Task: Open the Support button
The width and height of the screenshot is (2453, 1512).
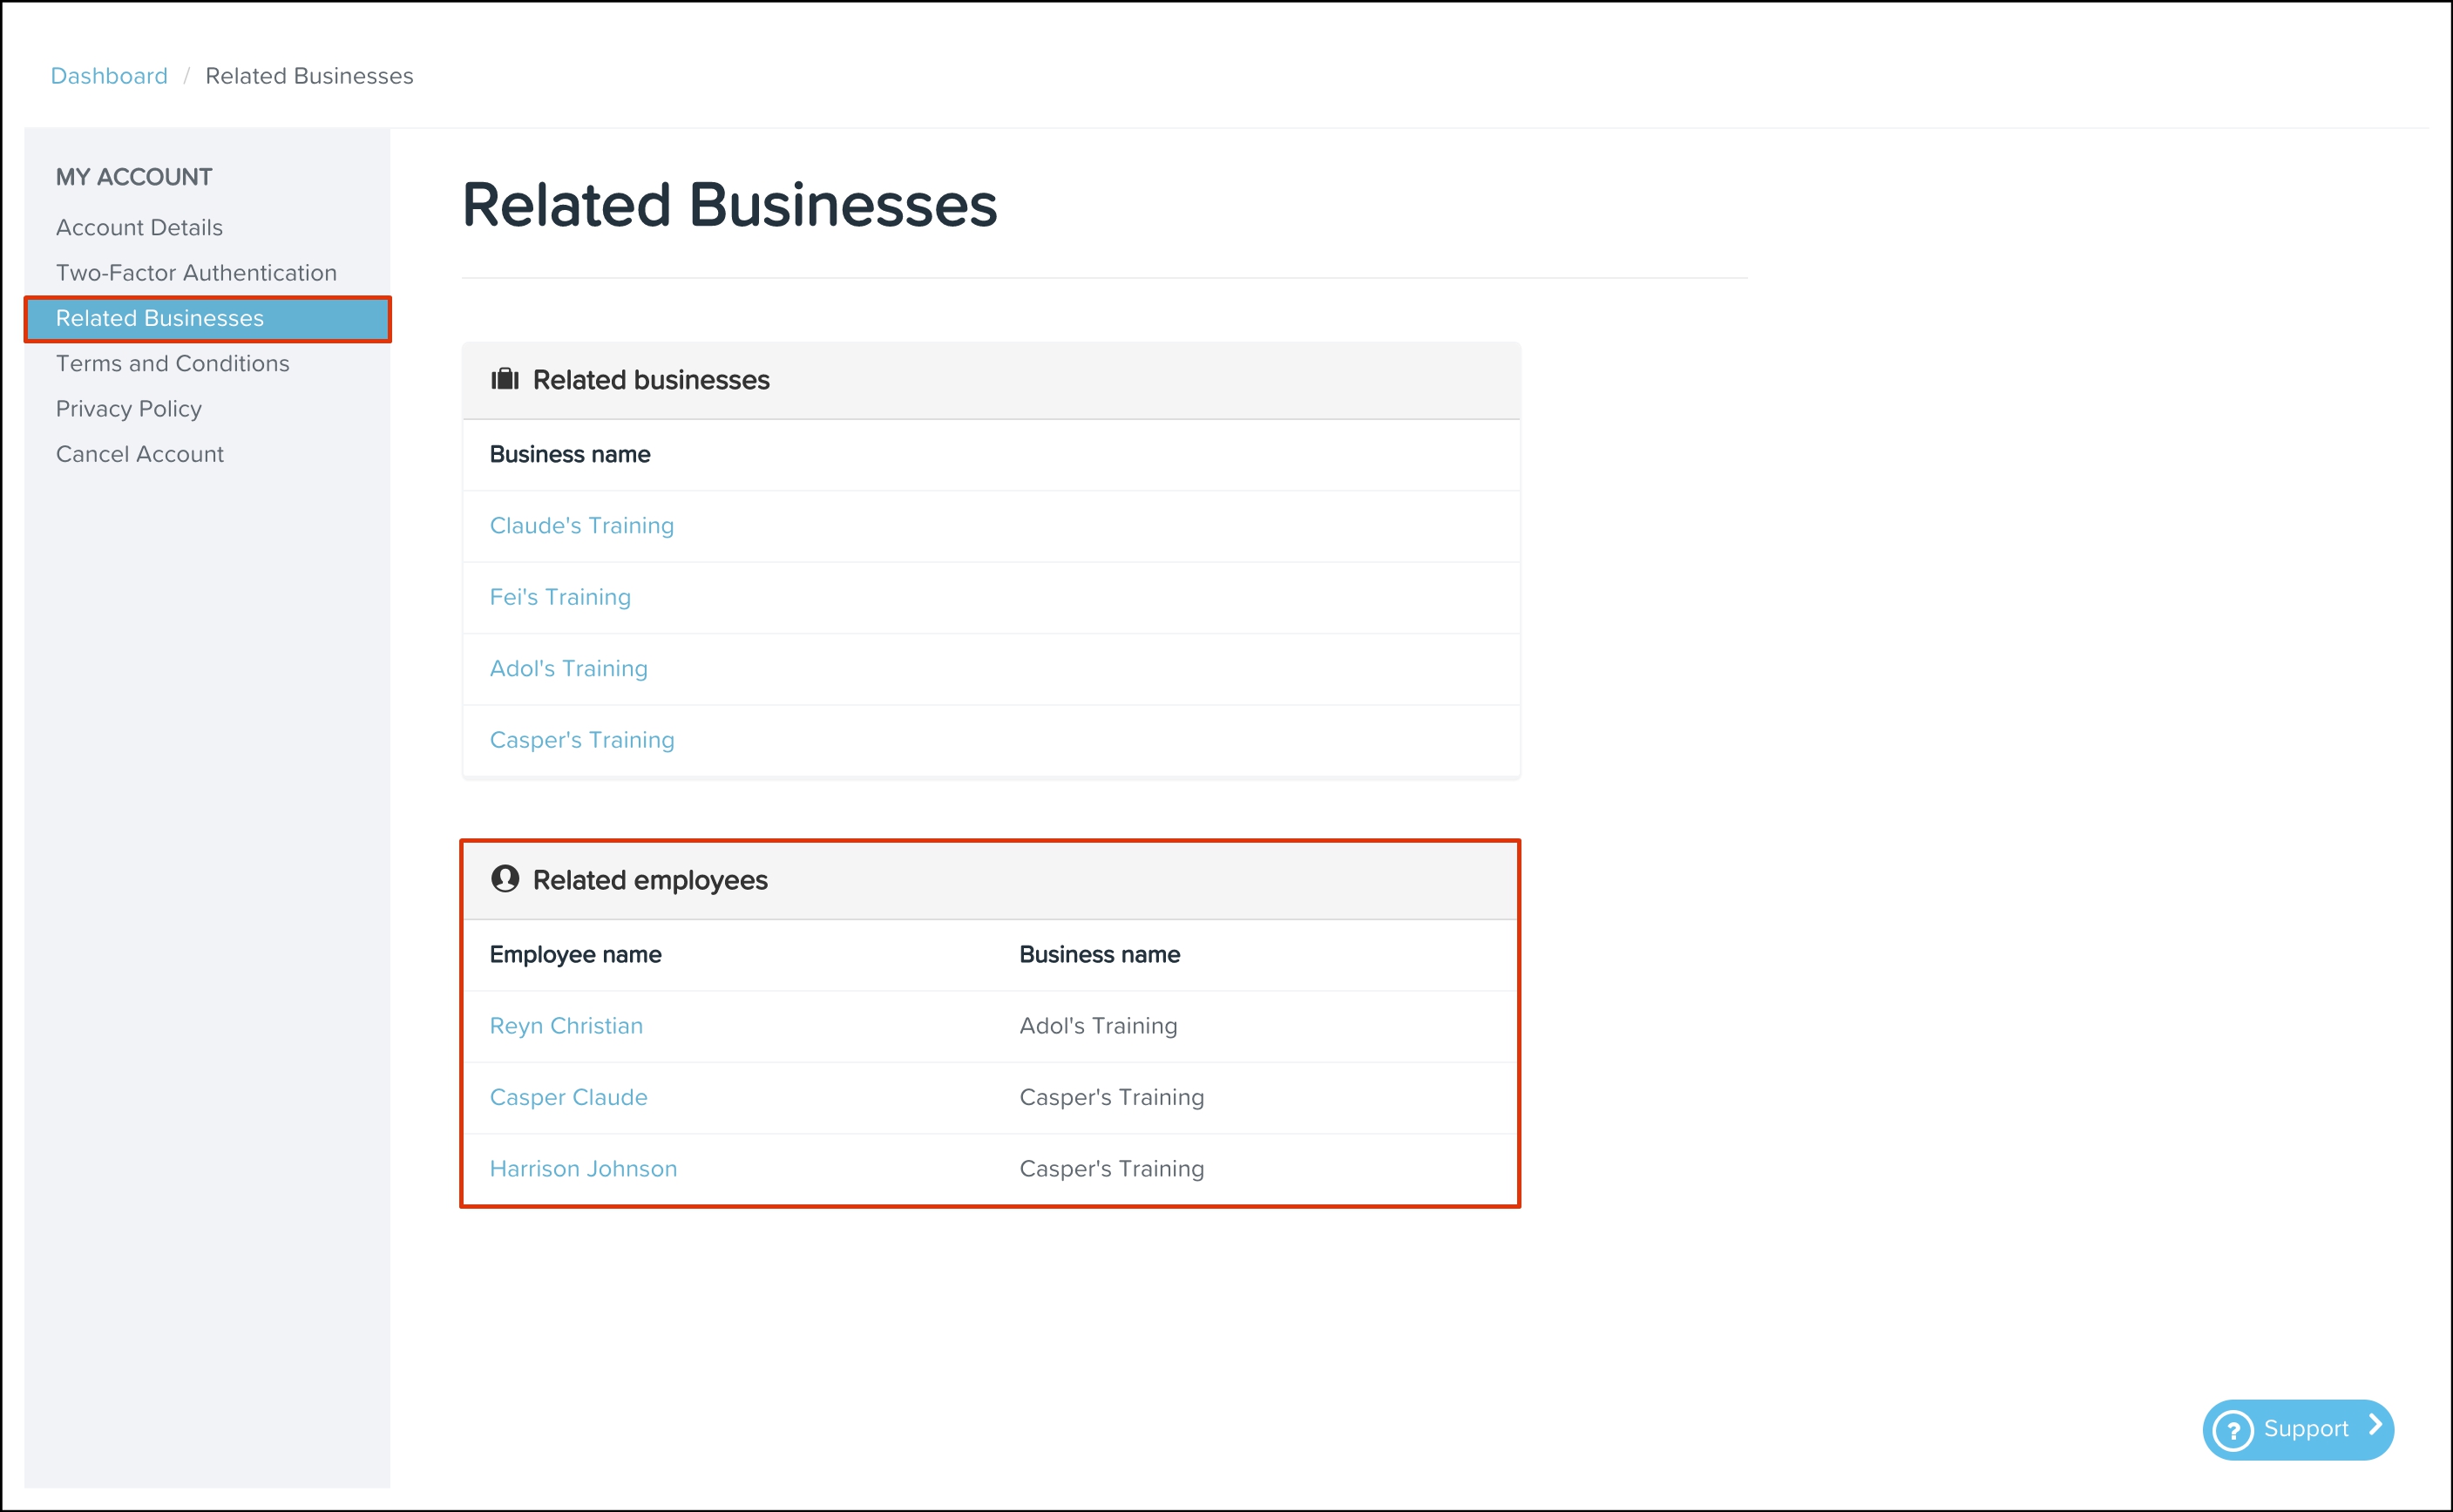Action: tap(2304, 1429)
